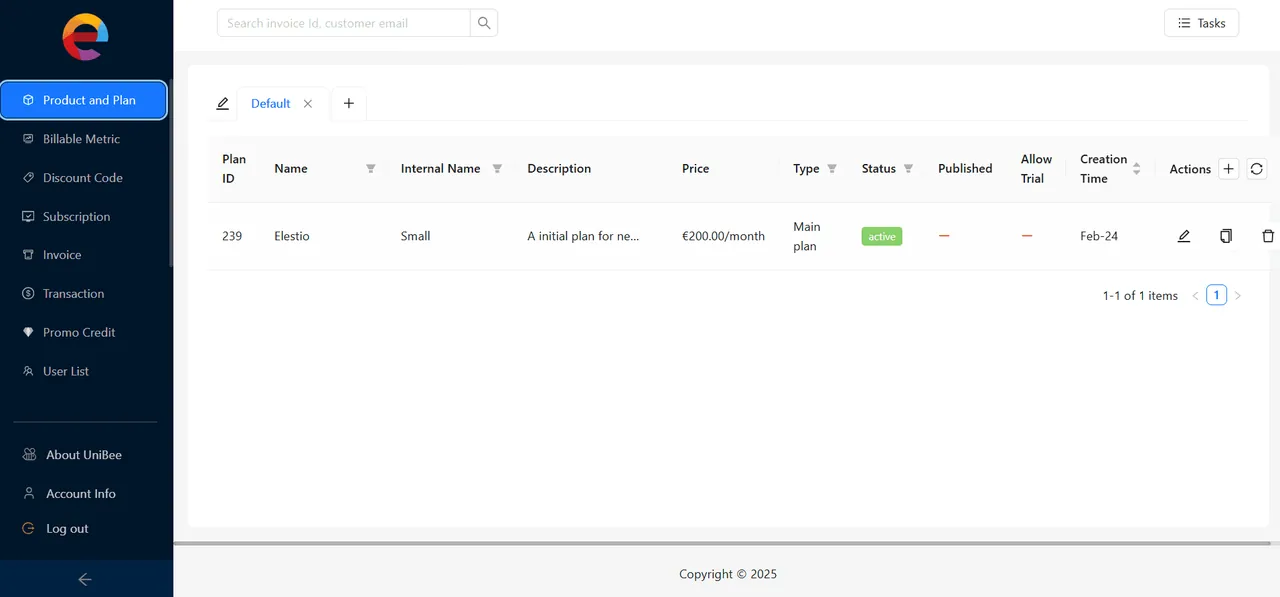This screenshot has width=1280, height=597.
Task: Click the UniBee logo in sidebar
Action: (86, 37)
